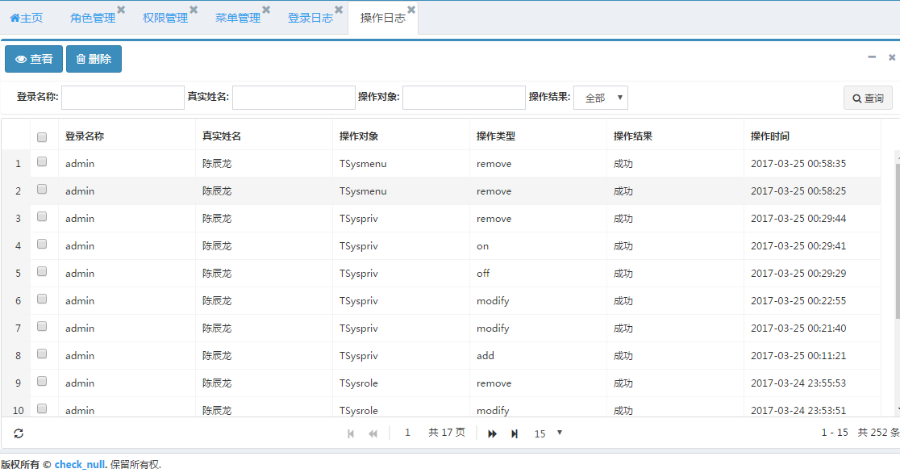
Task: Open the check_null link in the footer
Action: pyautogui.click(x=80, y=464)
